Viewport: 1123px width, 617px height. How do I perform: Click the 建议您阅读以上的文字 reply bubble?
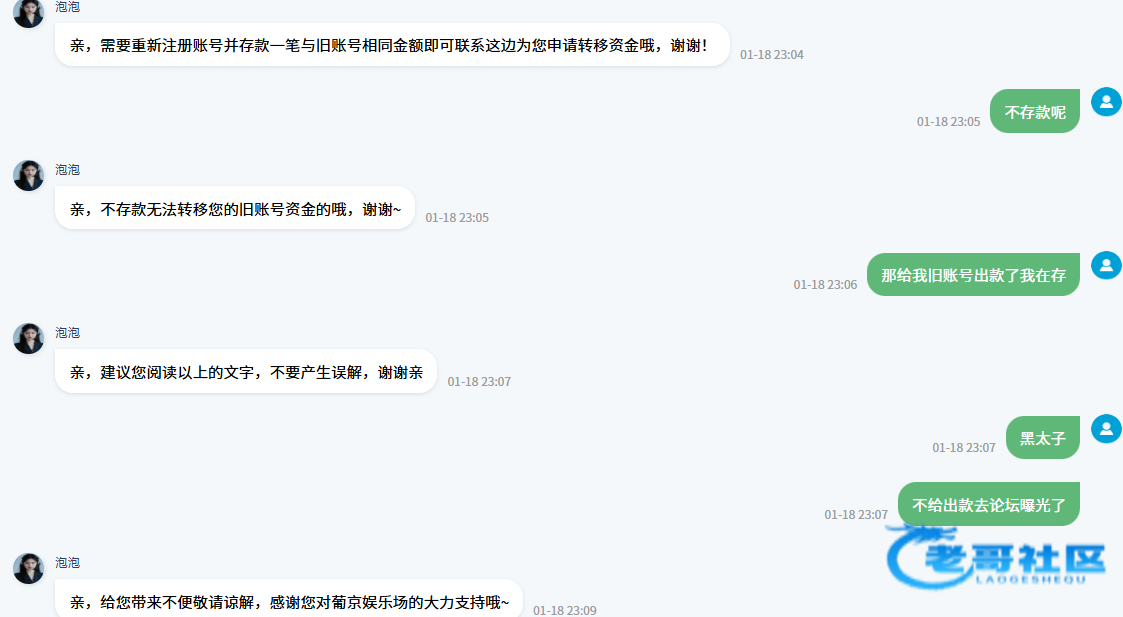246,371
